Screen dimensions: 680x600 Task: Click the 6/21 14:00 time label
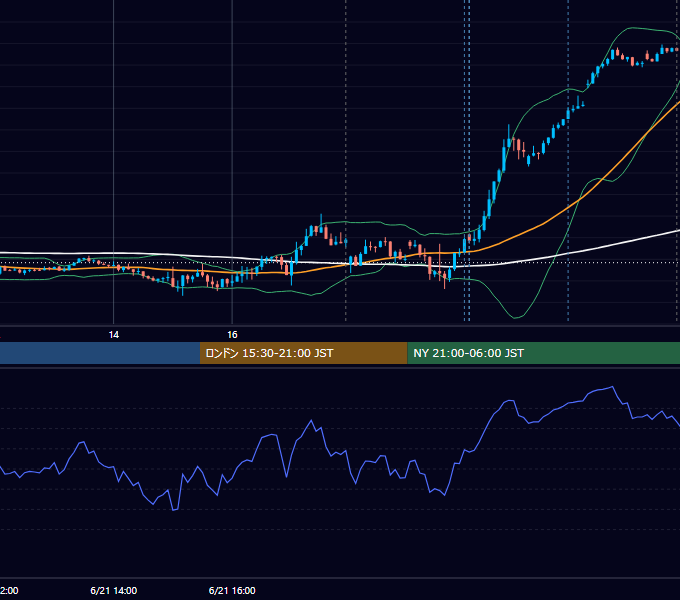tap(114, 590)
